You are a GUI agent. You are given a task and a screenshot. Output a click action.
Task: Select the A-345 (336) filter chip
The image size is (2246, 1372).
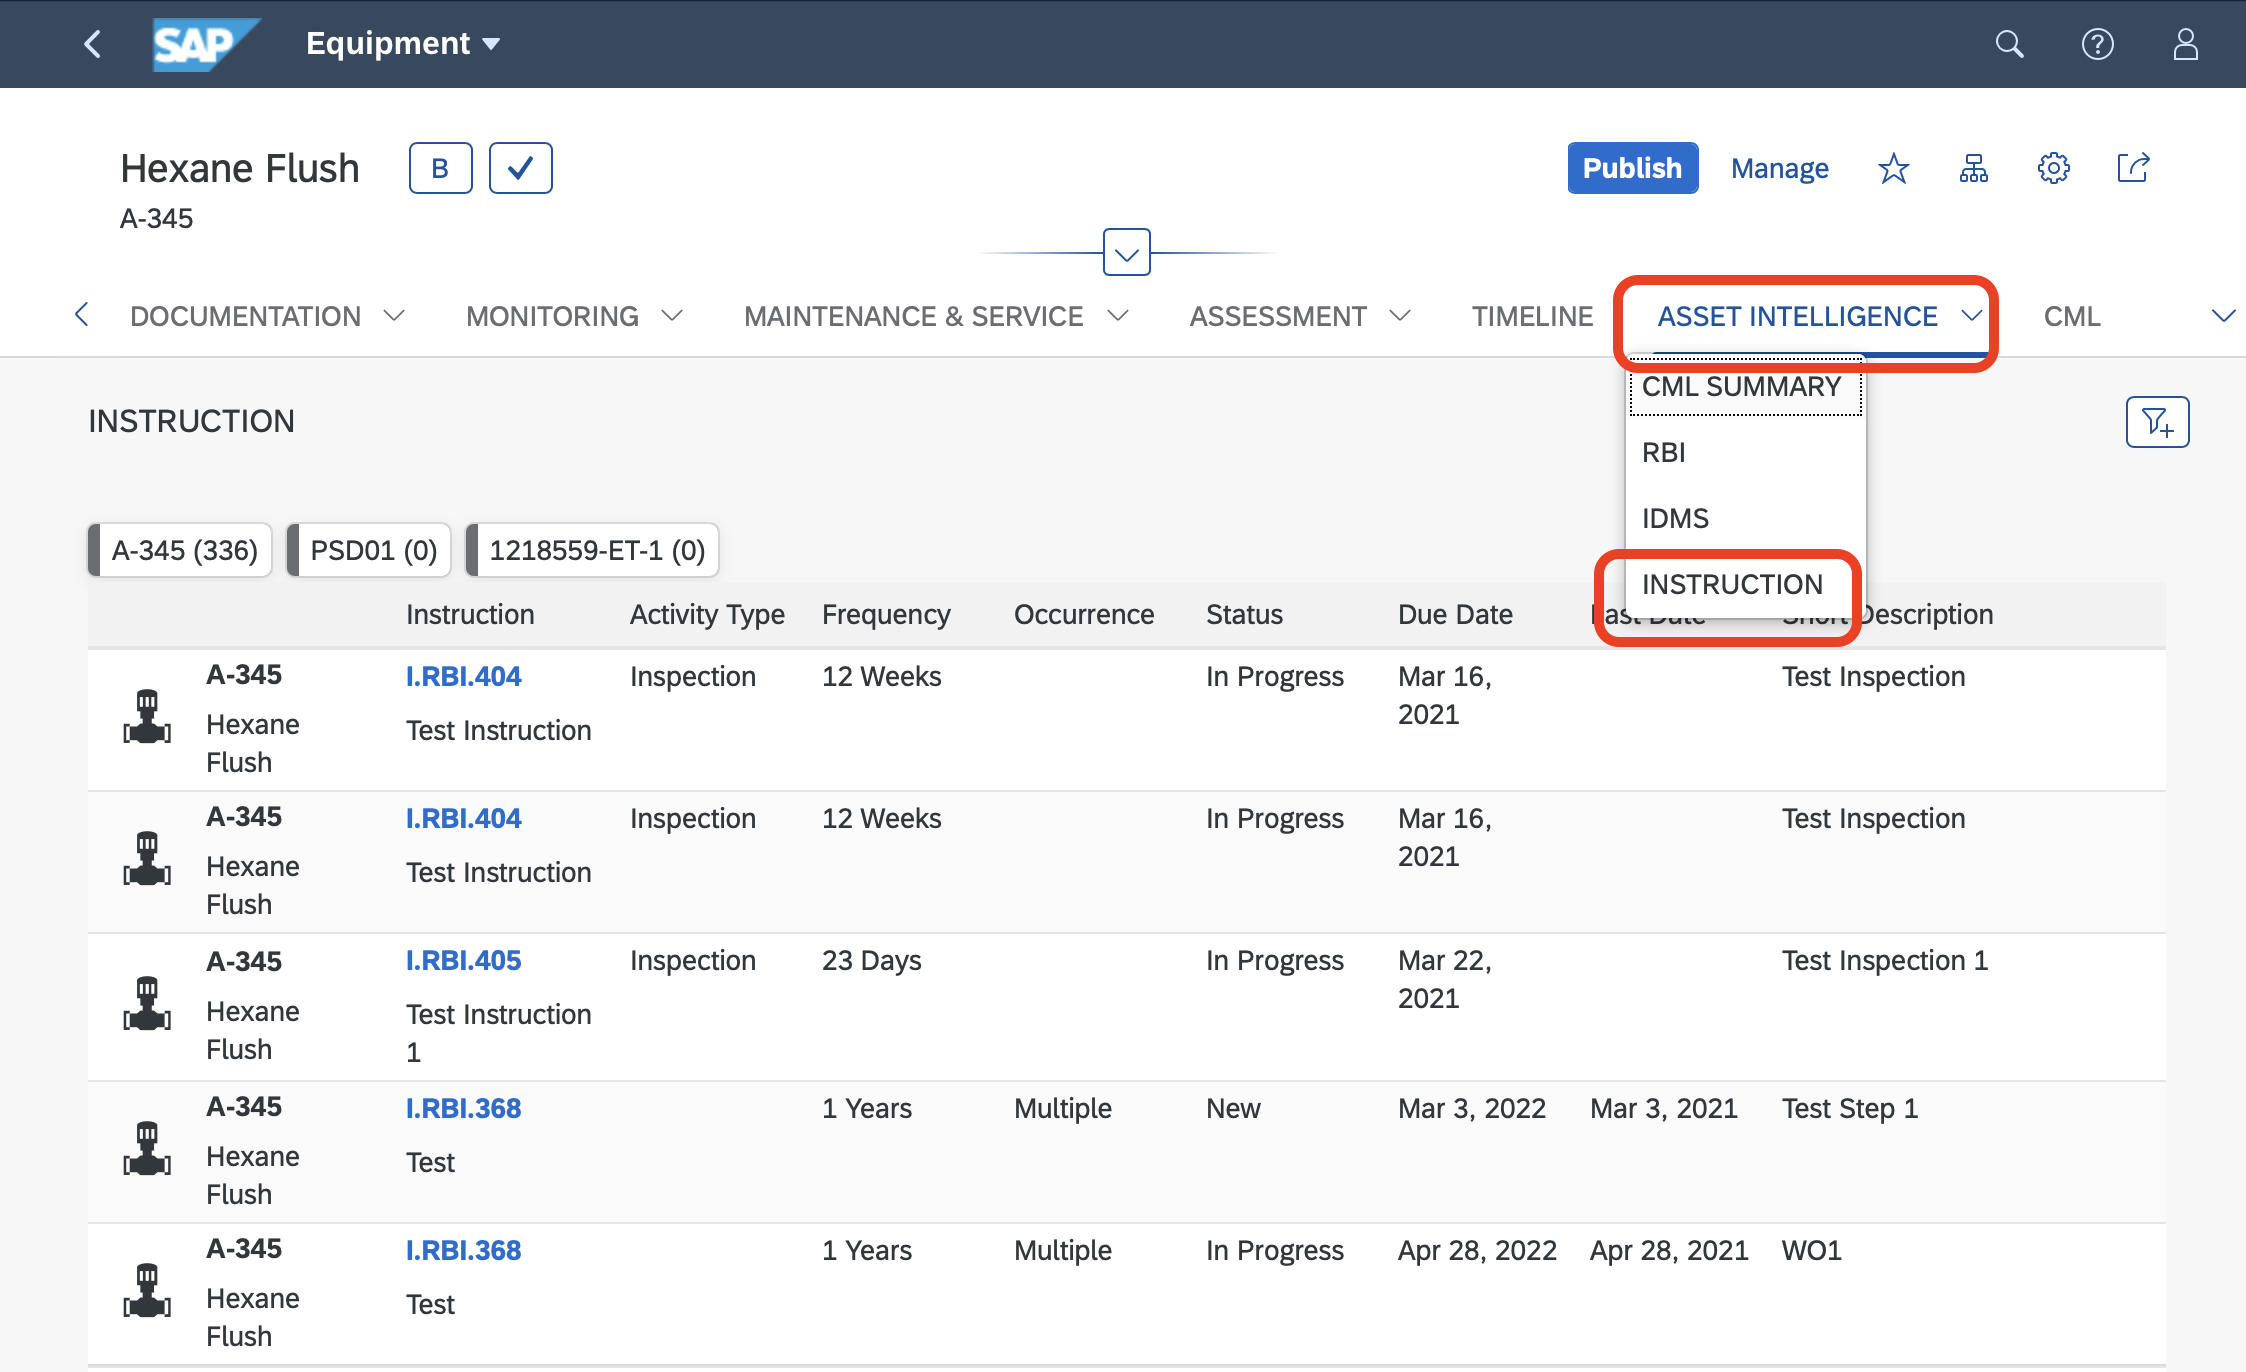[180, 550]
